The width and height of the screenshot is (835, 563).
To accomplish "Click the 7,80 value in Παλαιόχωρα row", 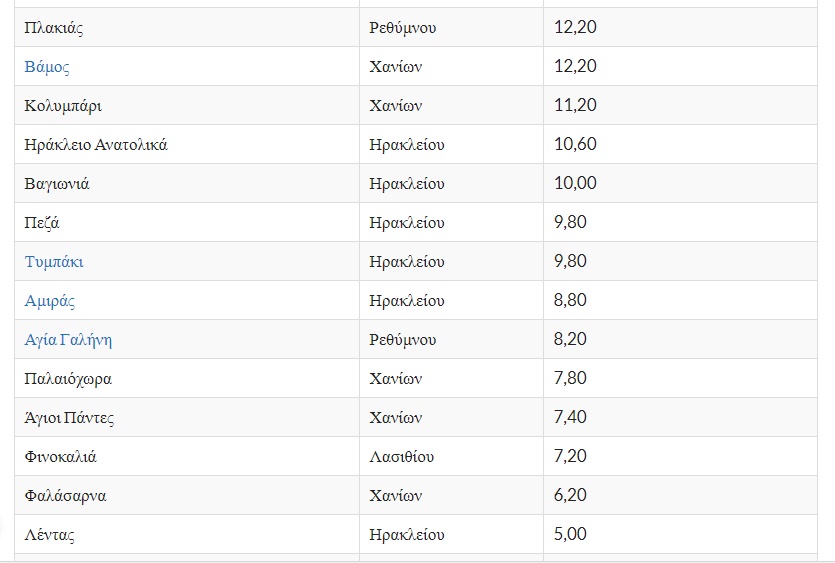I will coord(570,379).
